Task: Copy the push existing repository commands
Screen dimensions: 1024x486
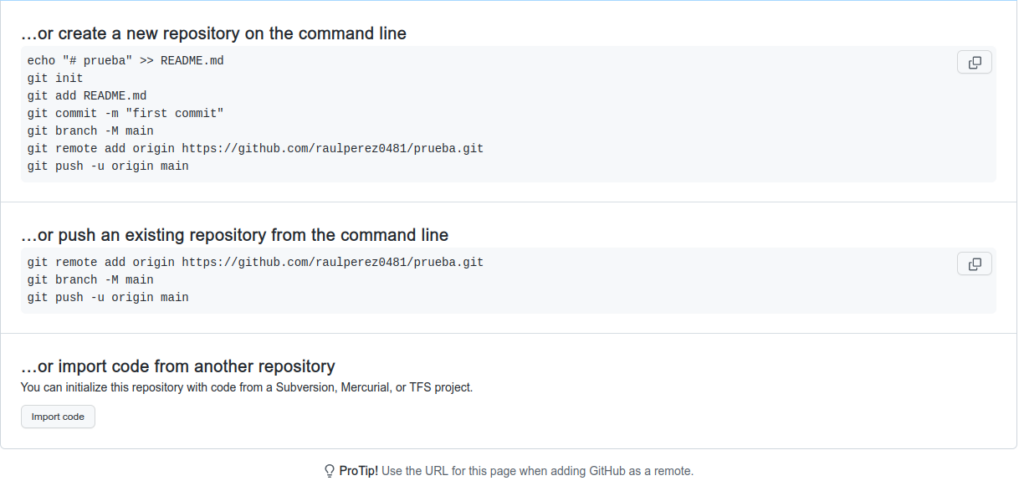Action: tap(974, 264)
